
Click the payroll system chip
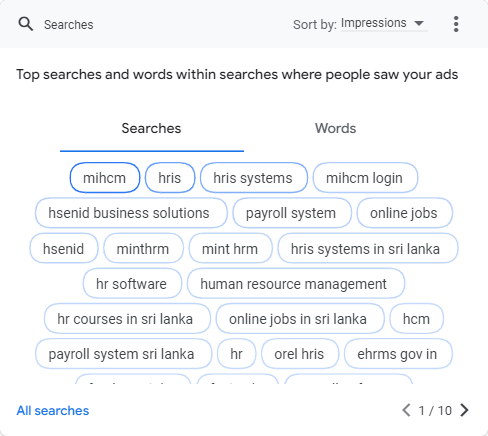[x=292, y=213]
